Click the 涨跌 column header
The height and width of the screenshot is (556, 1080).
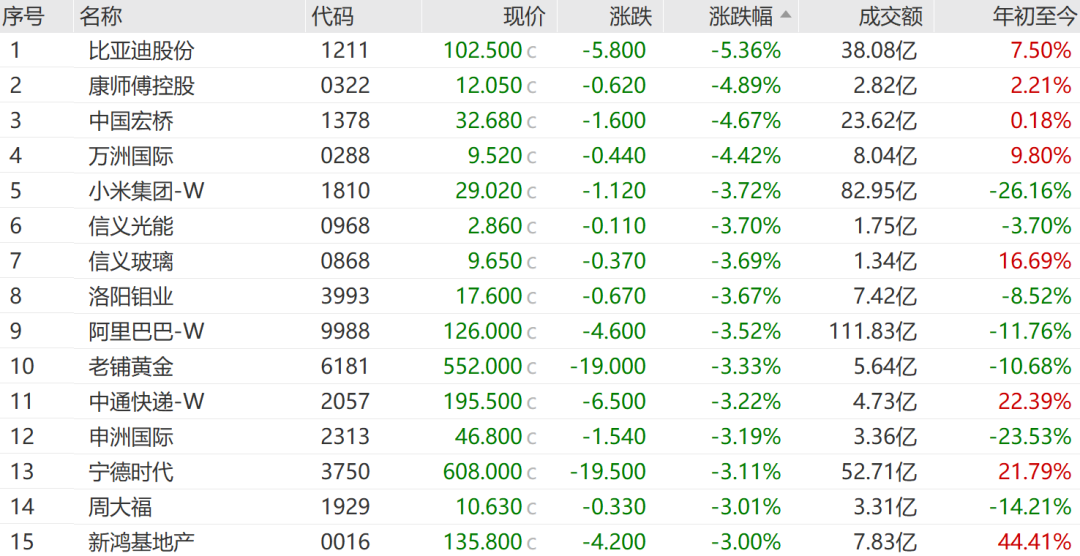pyautogui.click(x=630, y=16)
